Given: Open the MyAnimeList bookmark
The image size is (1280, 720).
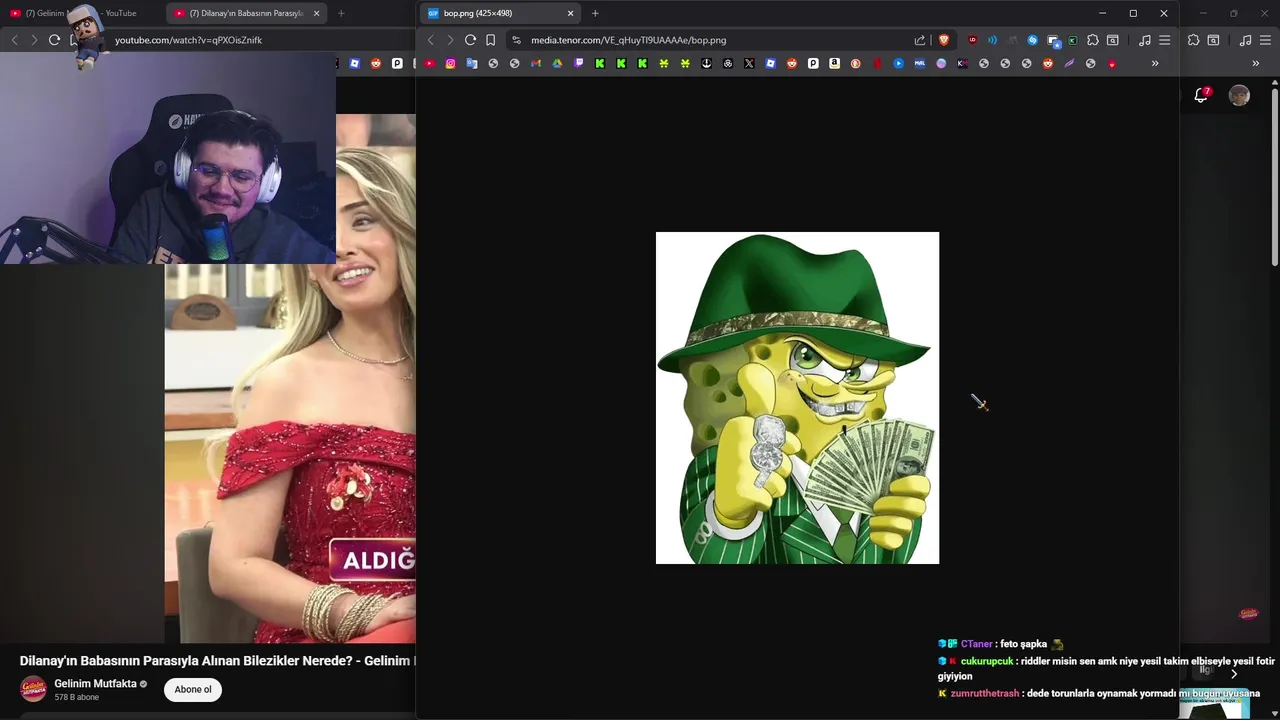Looking at the screenshot, I should [x=920, y=63].
